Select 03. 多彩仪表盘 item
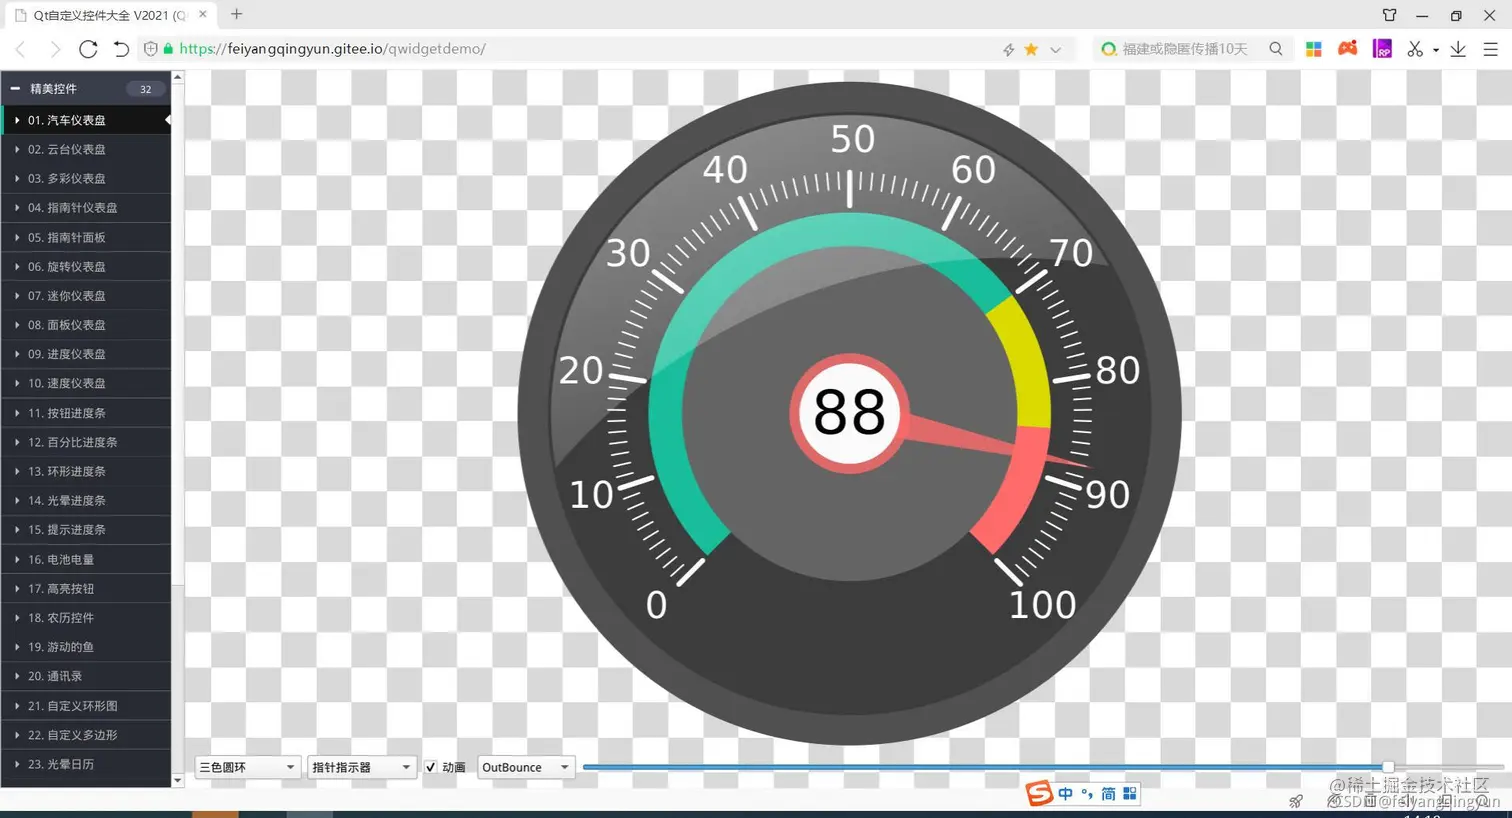The image size is (1512, 818). (x=86, y=178)
